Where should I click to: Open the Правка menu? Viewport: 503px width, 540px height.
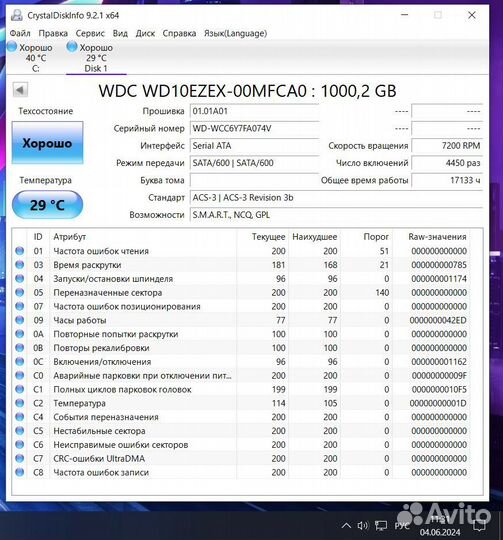(x=53, y=33)
